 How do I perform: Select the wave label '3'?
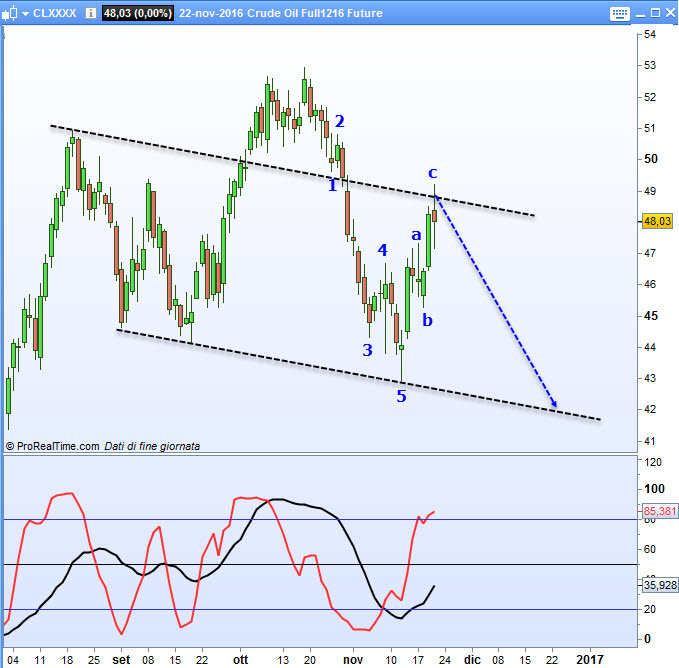pyautogui.click(x=367, y=350)
